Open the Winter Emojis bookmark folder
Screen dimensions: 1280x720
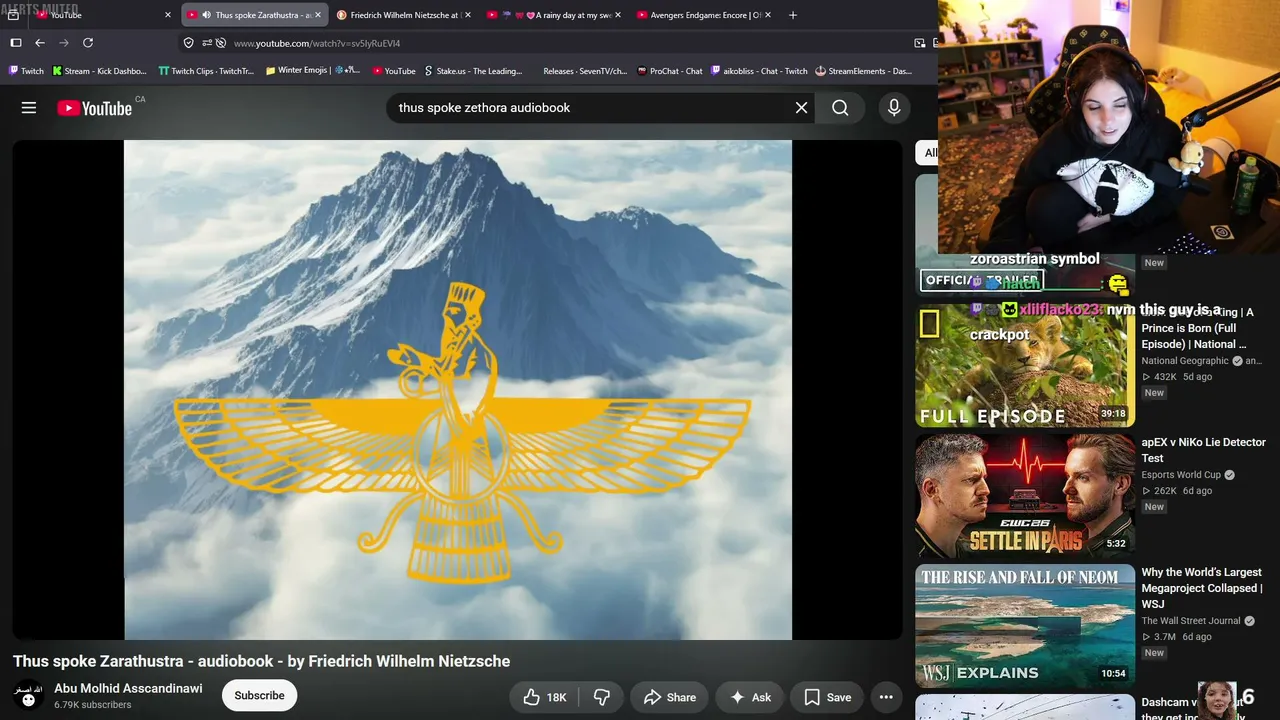pos(312,71)
